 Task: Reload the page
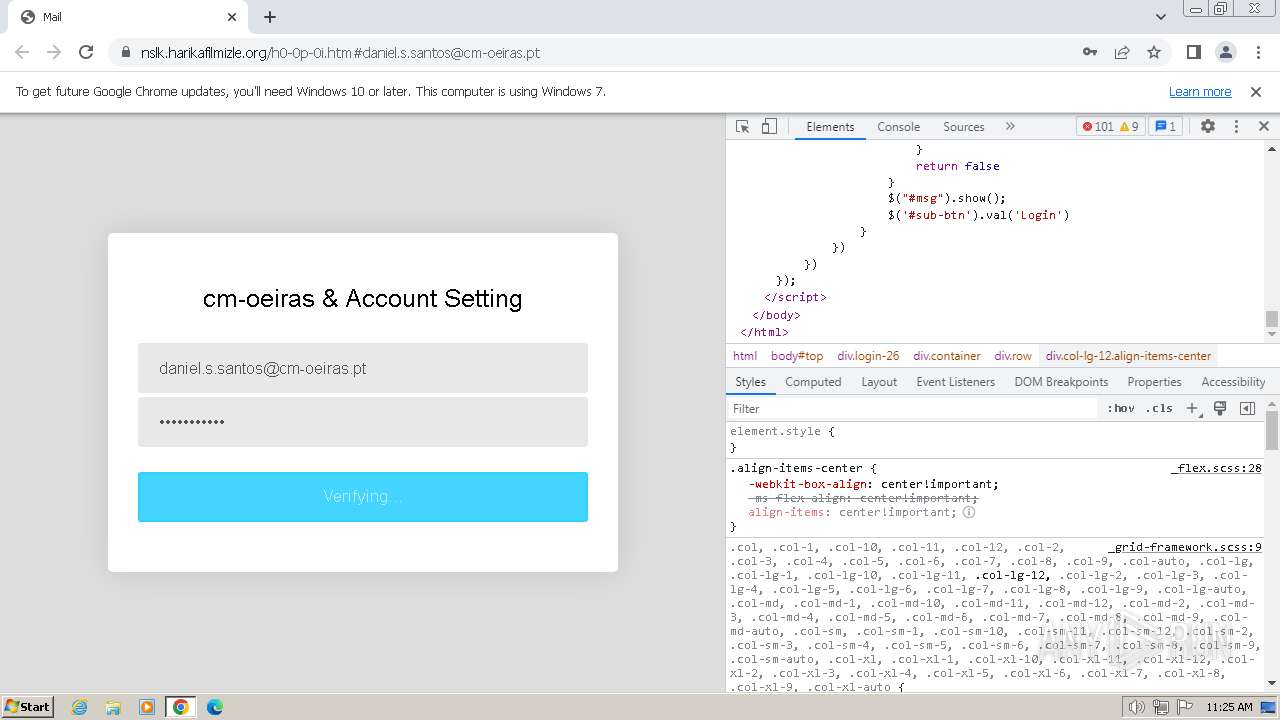point(86,52)
